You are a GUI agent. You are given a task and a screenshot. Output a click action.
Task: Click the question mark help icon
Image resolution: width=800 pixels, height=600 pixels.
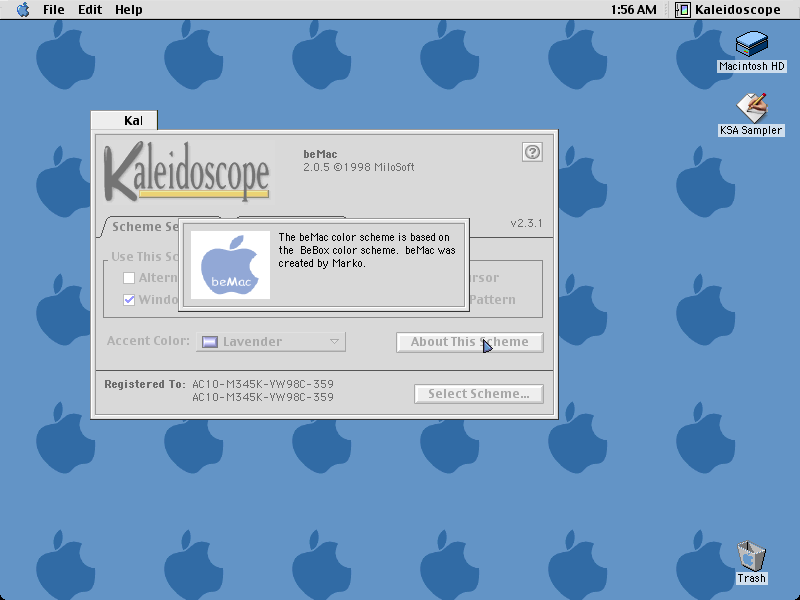(532, 152)
